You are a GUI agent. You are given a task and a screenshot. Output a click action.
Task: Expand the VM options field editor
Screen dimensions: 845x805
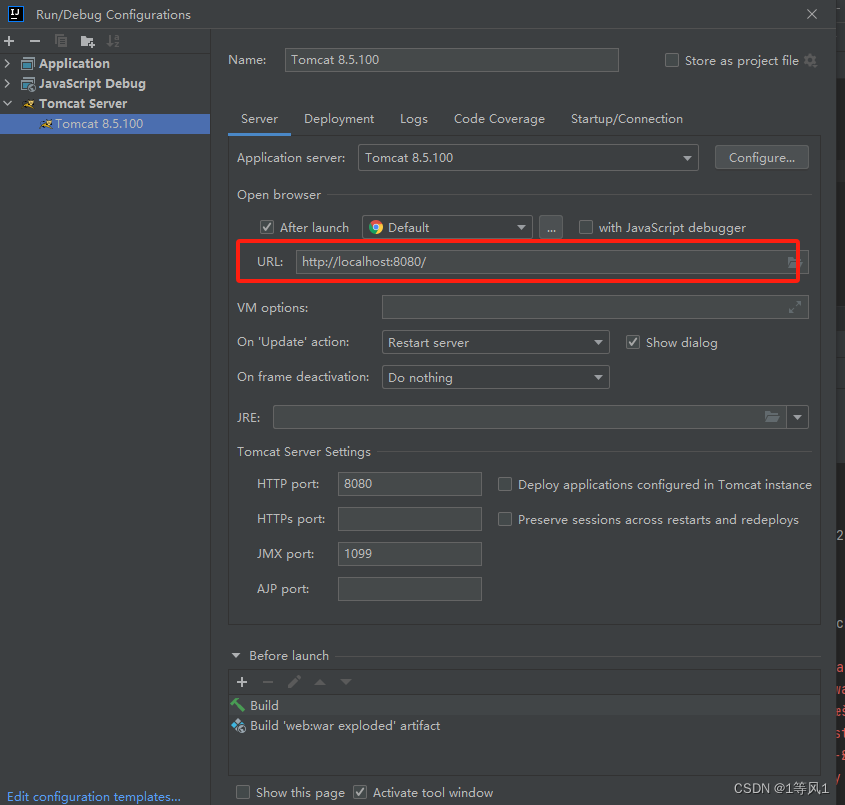pos(795,308)
